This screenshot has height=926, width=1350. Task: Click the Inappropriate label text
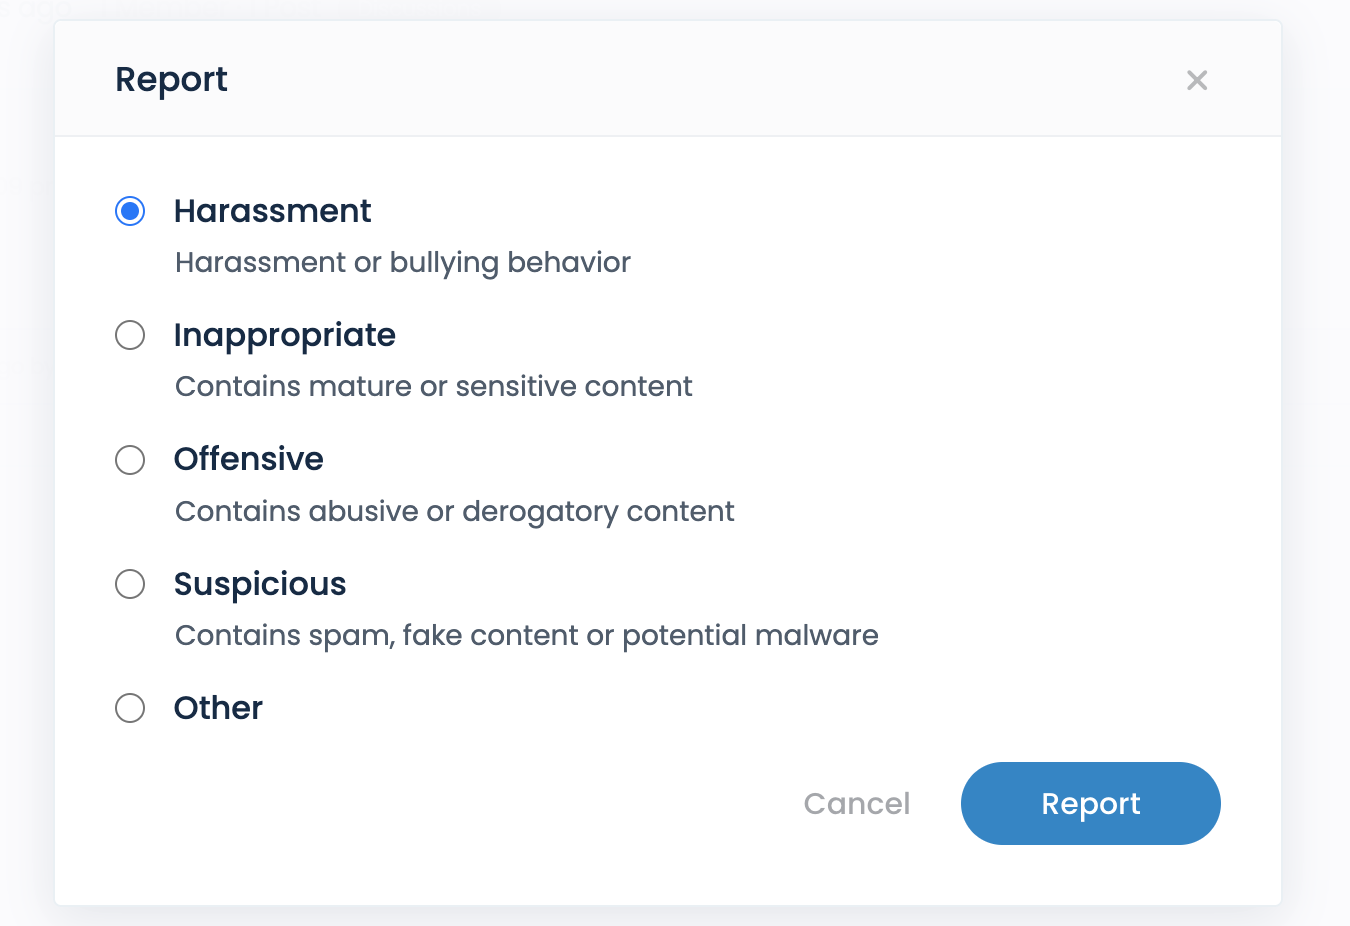(285, 335)
